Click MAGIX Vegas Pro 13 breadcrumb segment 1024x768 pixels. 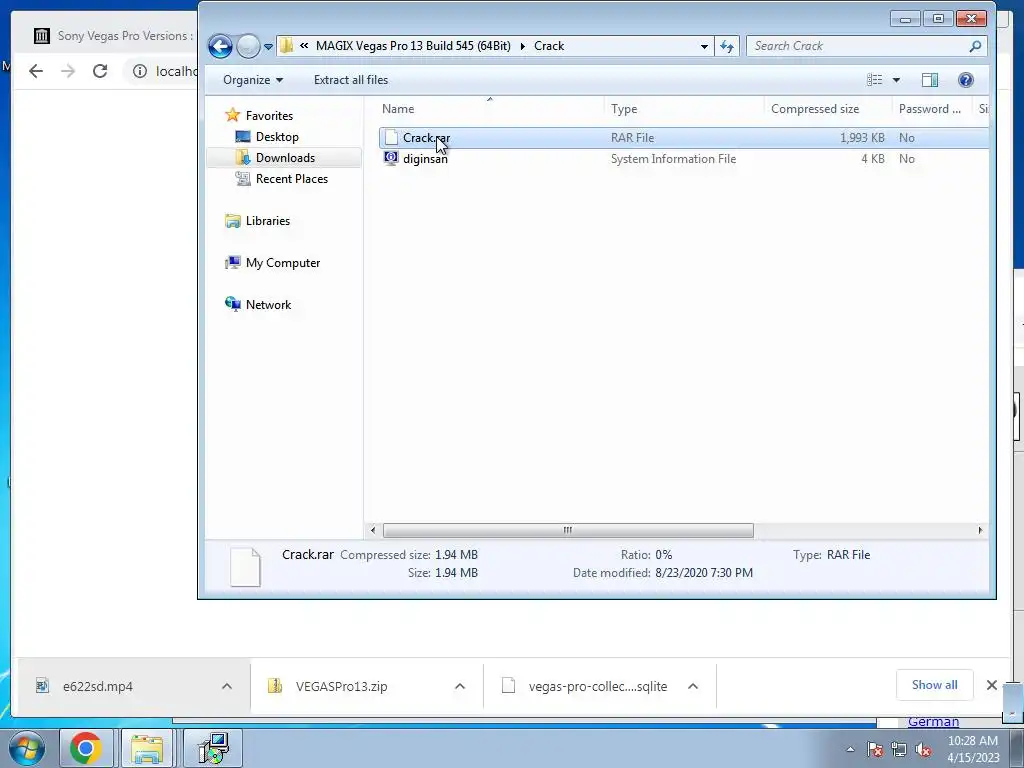pyautogui.click(x=413, y=46)
